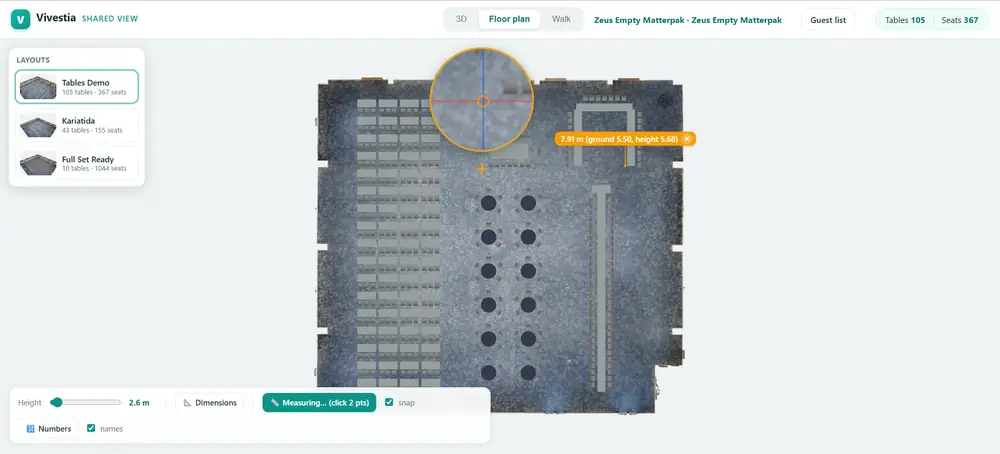Click the Dimensions button
Viewport: 1000px width, 454px height.
pyautogui.click(x=210, y=402)
